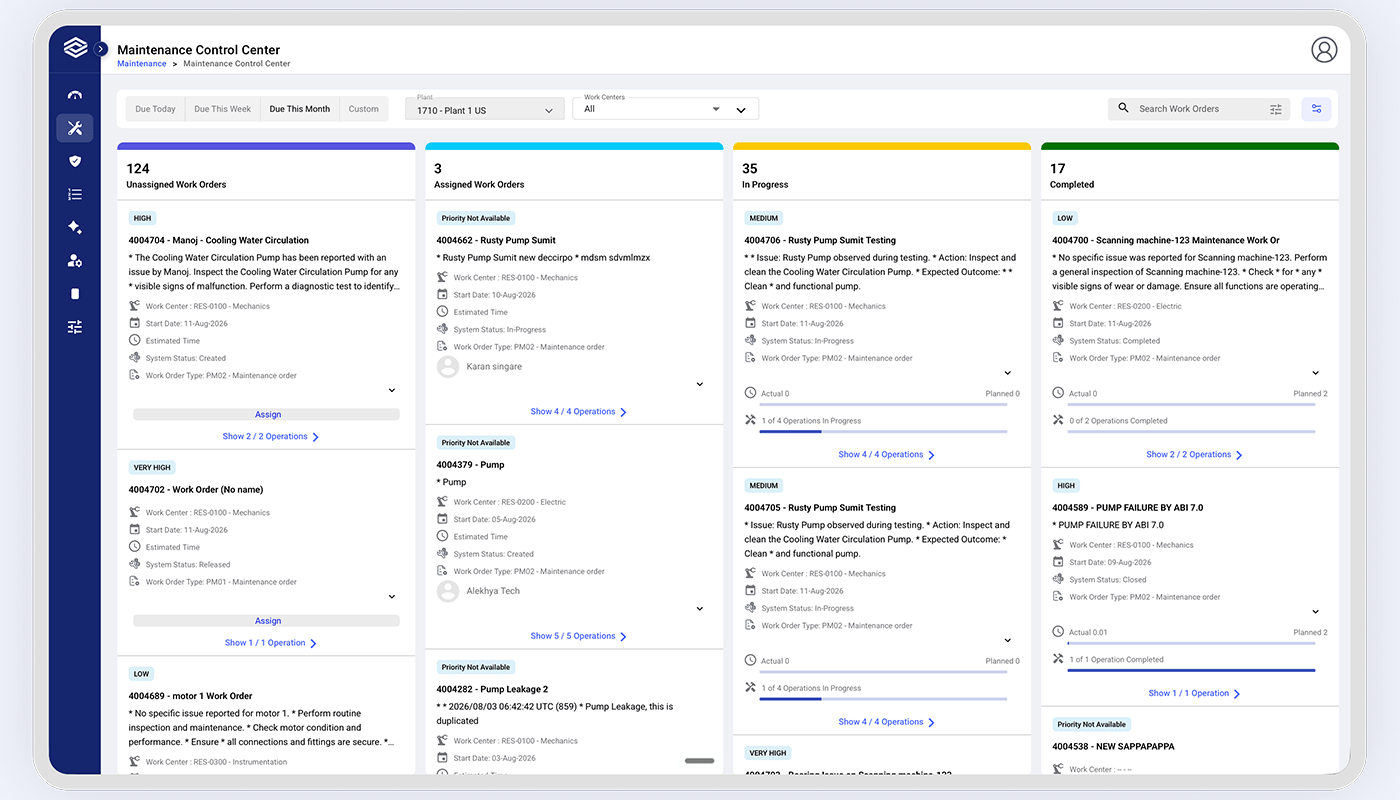Open the database cylinder icon in sidebar
The width and height of the screenshot is (1400, 800).
[75, 294]
